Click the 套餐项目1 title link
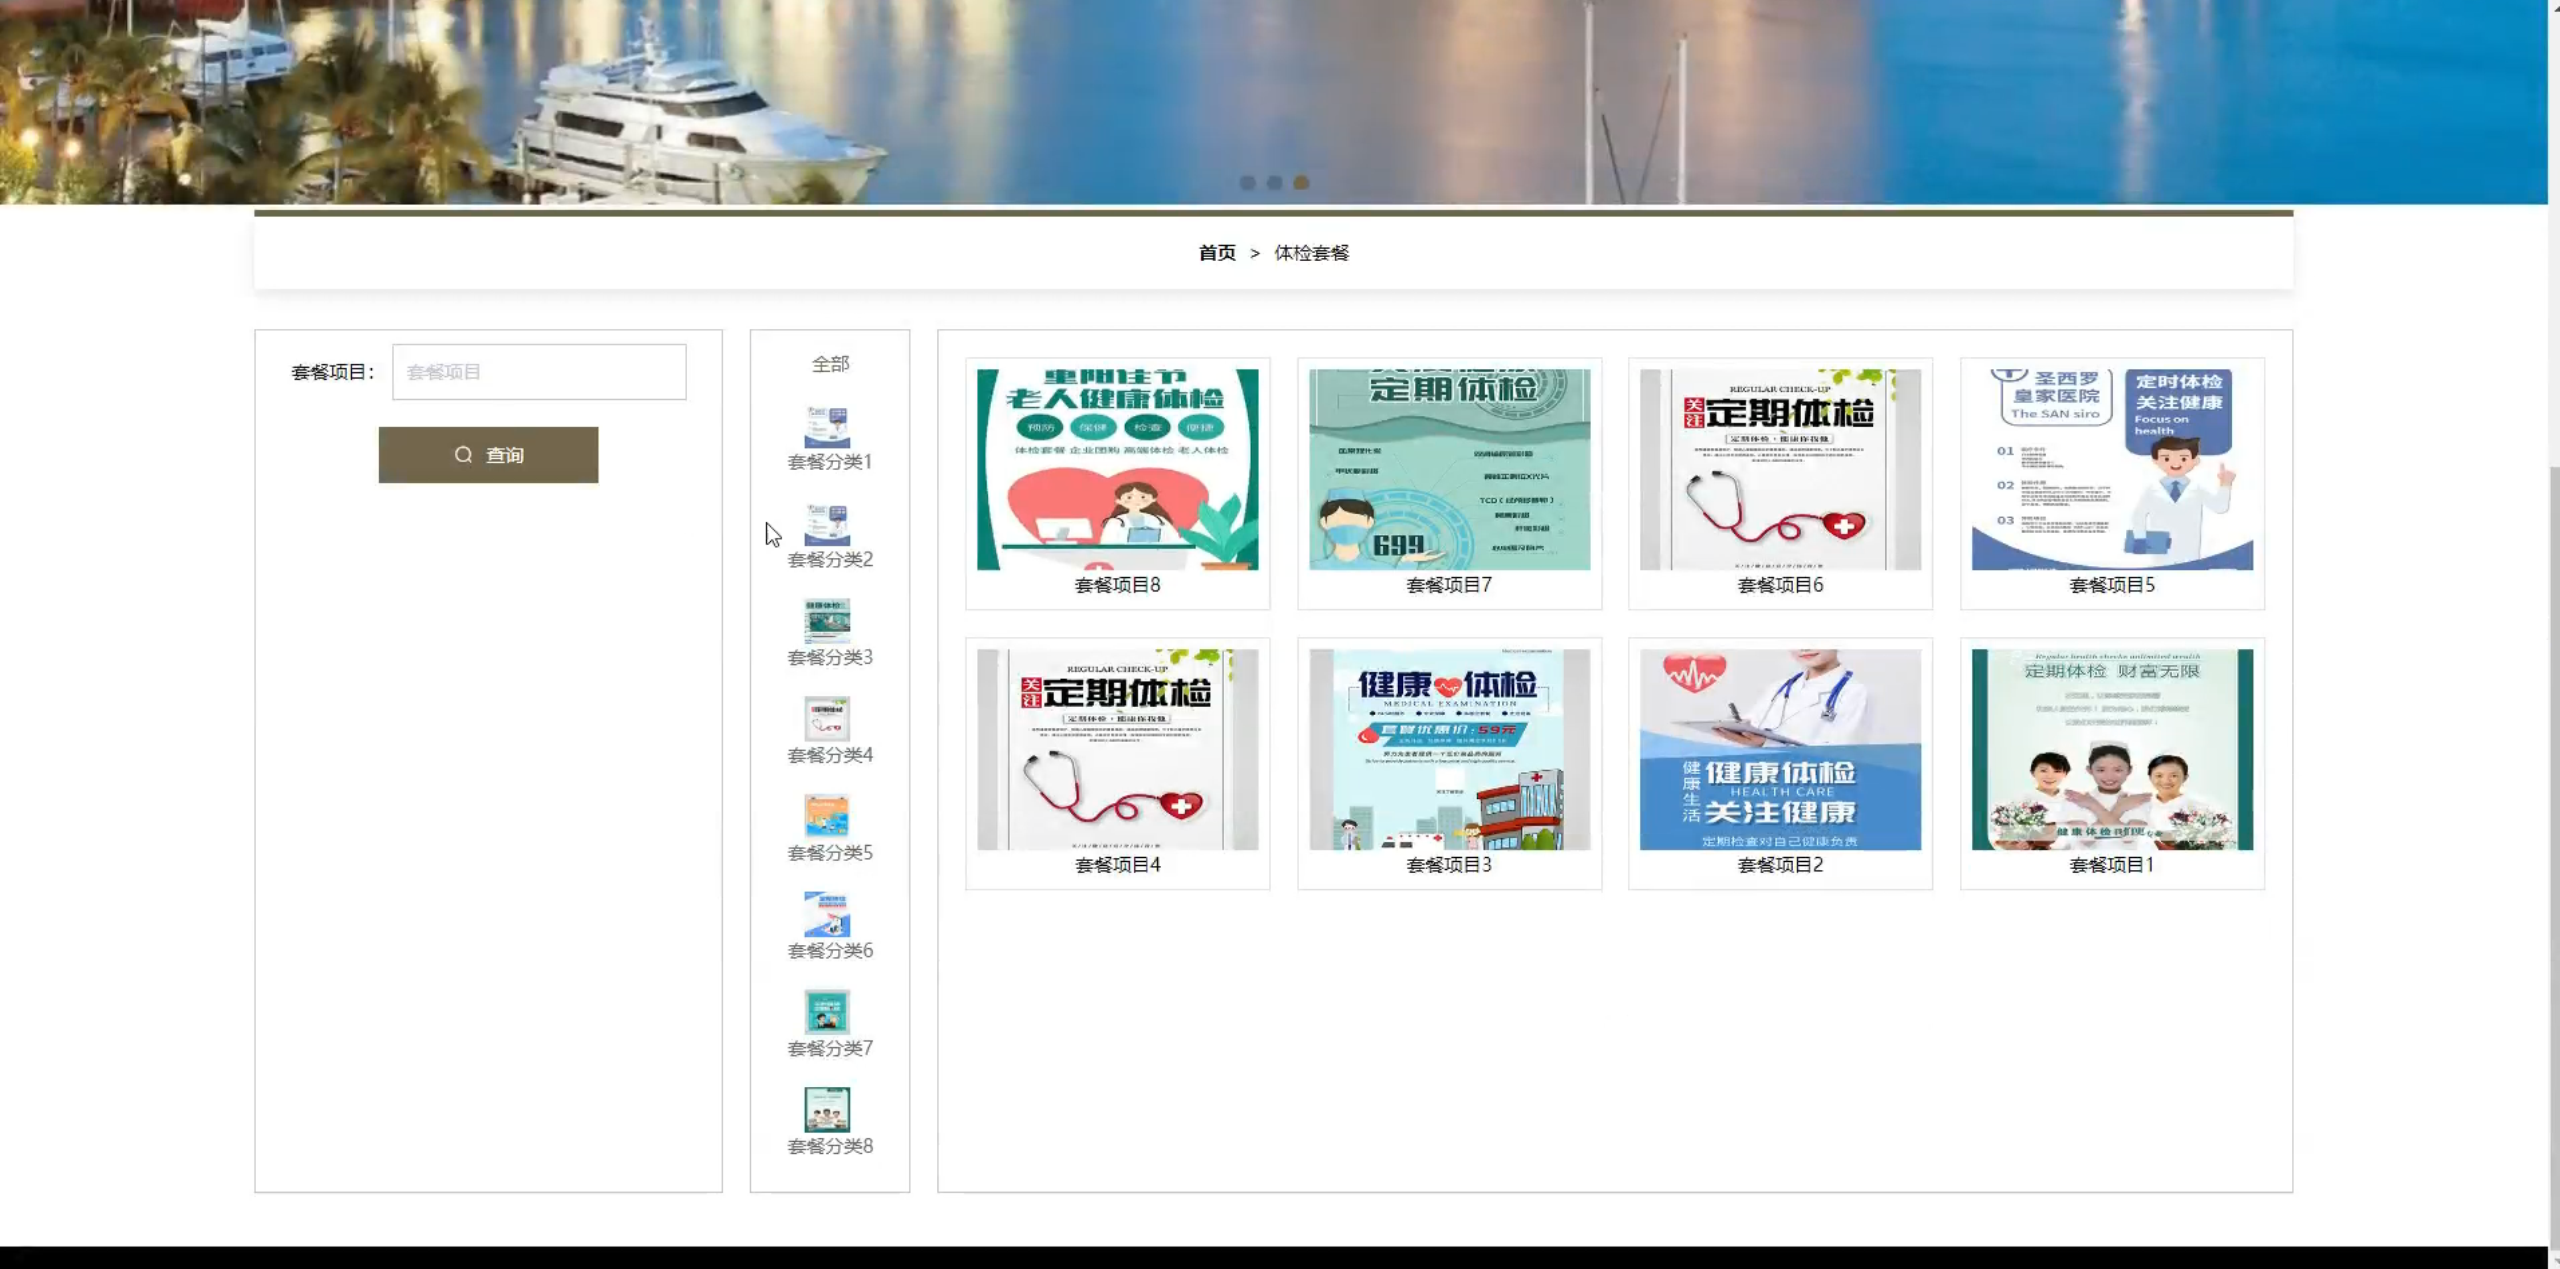This screenshot has height=1269, width=2560. [x=2111, y=865]
